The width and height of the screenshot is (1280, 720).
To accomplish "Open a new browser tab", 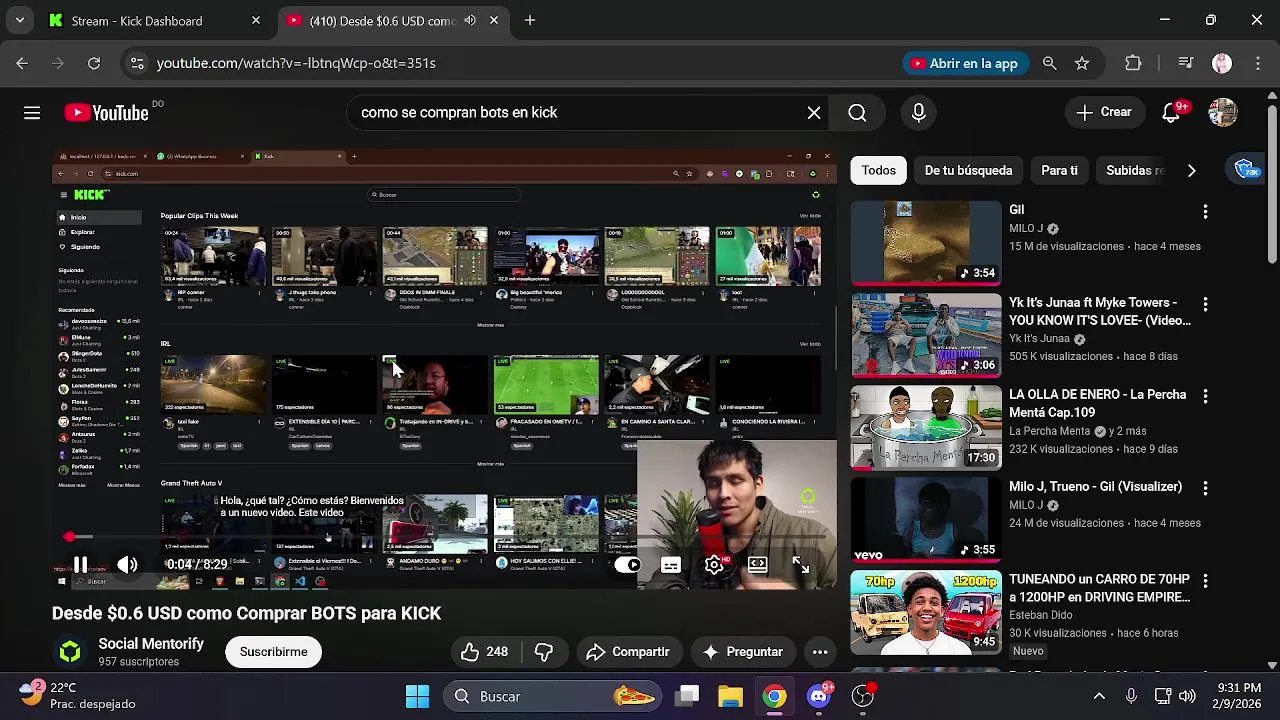I will pos(530,20).
